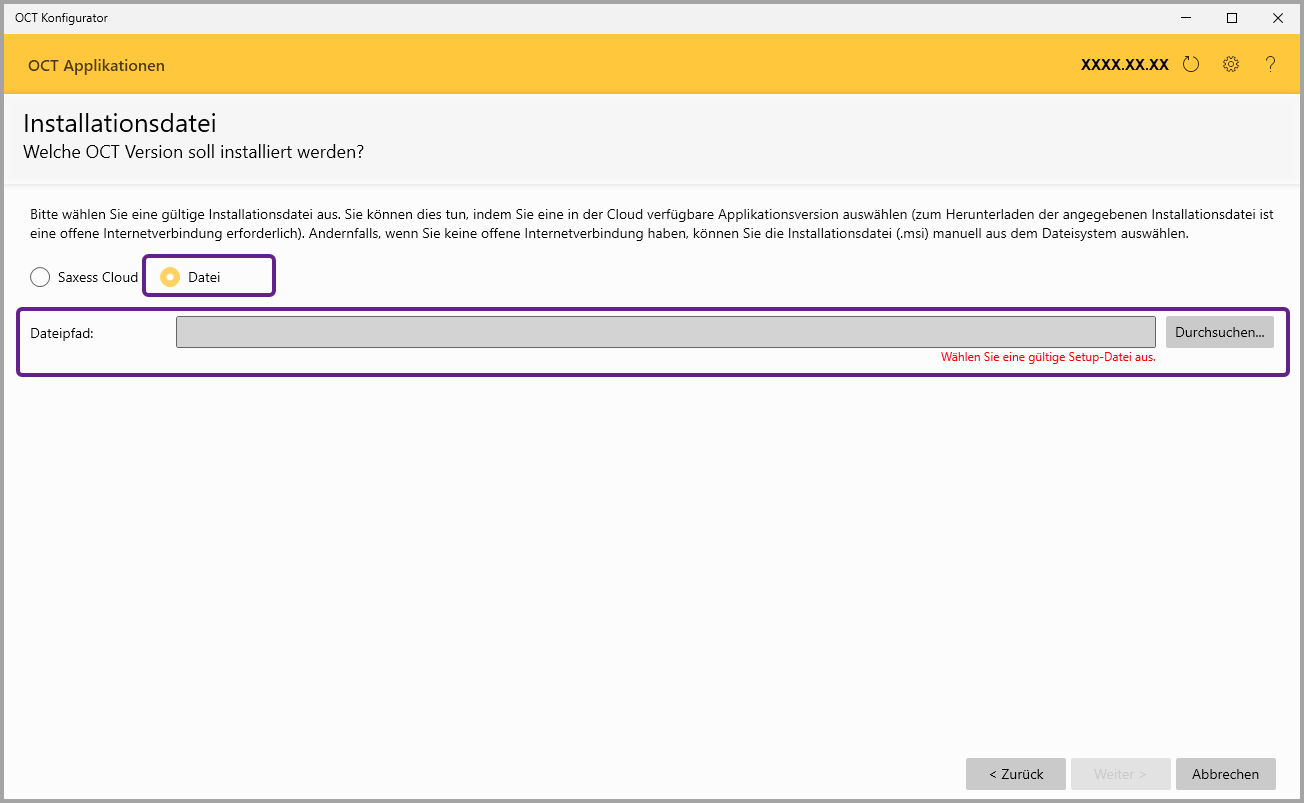1304x803 pixels.
Task: Click the greyed-out Weiter button
Action: coord(1121,774)
